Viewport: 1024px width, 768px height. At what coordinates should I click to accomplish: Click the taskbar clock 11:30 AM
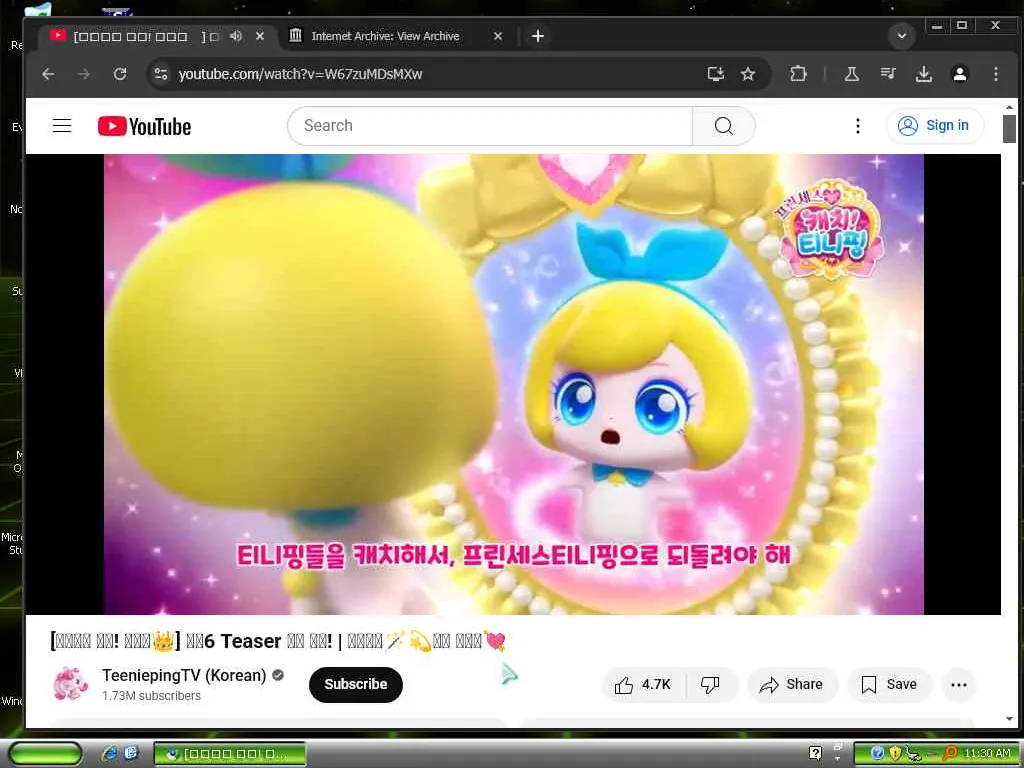[x=987, y=754]
